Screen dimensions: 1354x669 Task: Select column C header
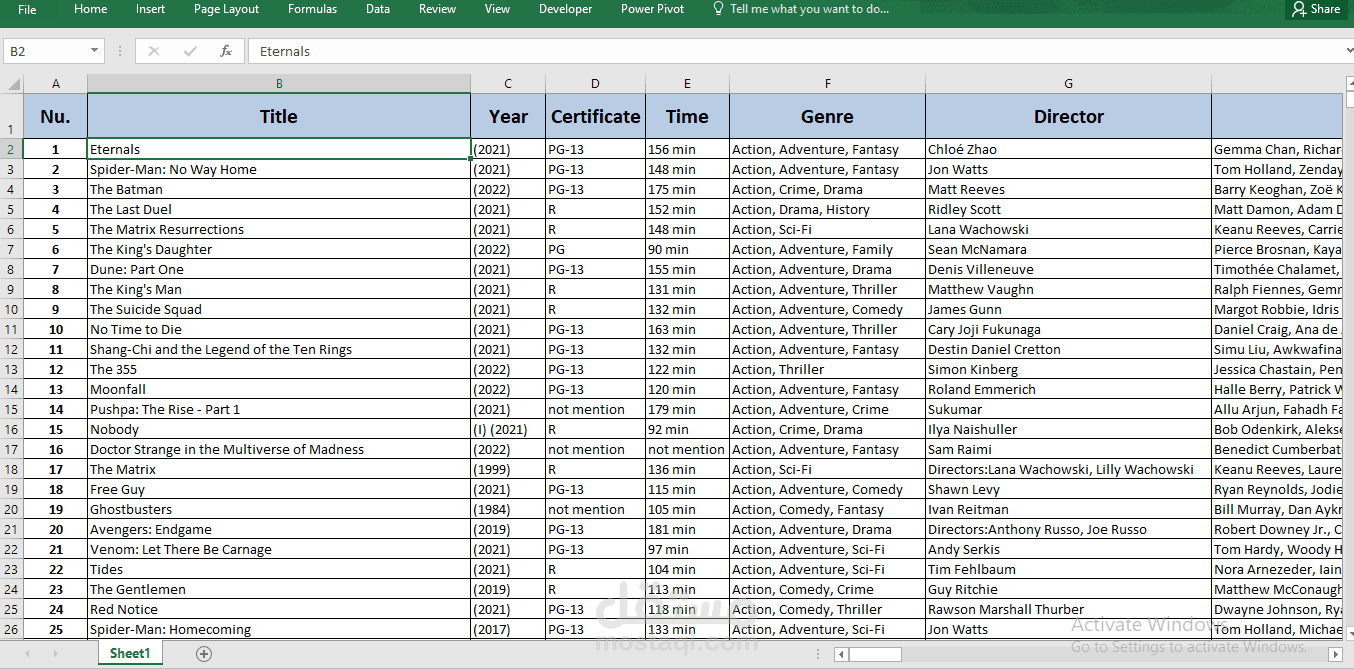(508, 84)
